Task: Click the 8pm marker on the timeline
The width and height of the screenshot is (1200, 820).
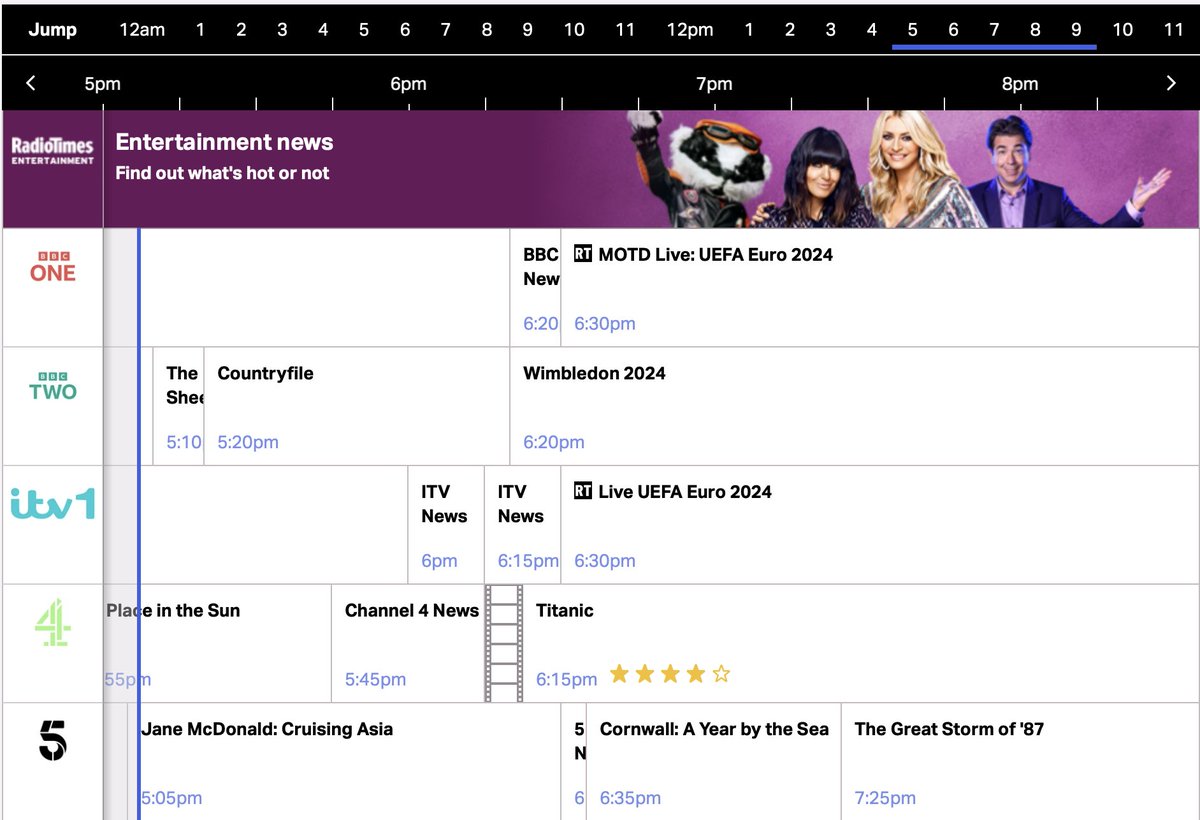Action: coord(1020,84)
